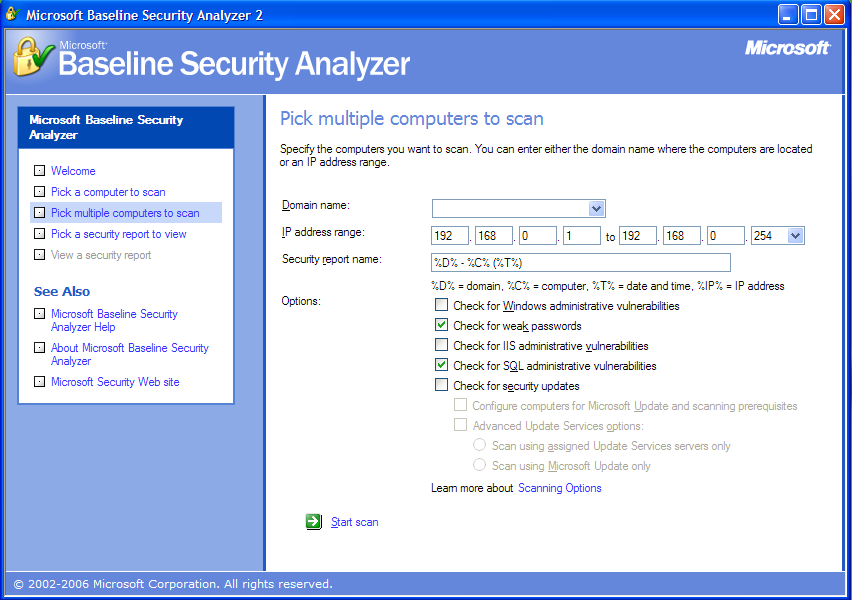Minimize the Baseline Security Analyzer window
Image resolution: width=852 pixels, height=600 pixels.
788,15
